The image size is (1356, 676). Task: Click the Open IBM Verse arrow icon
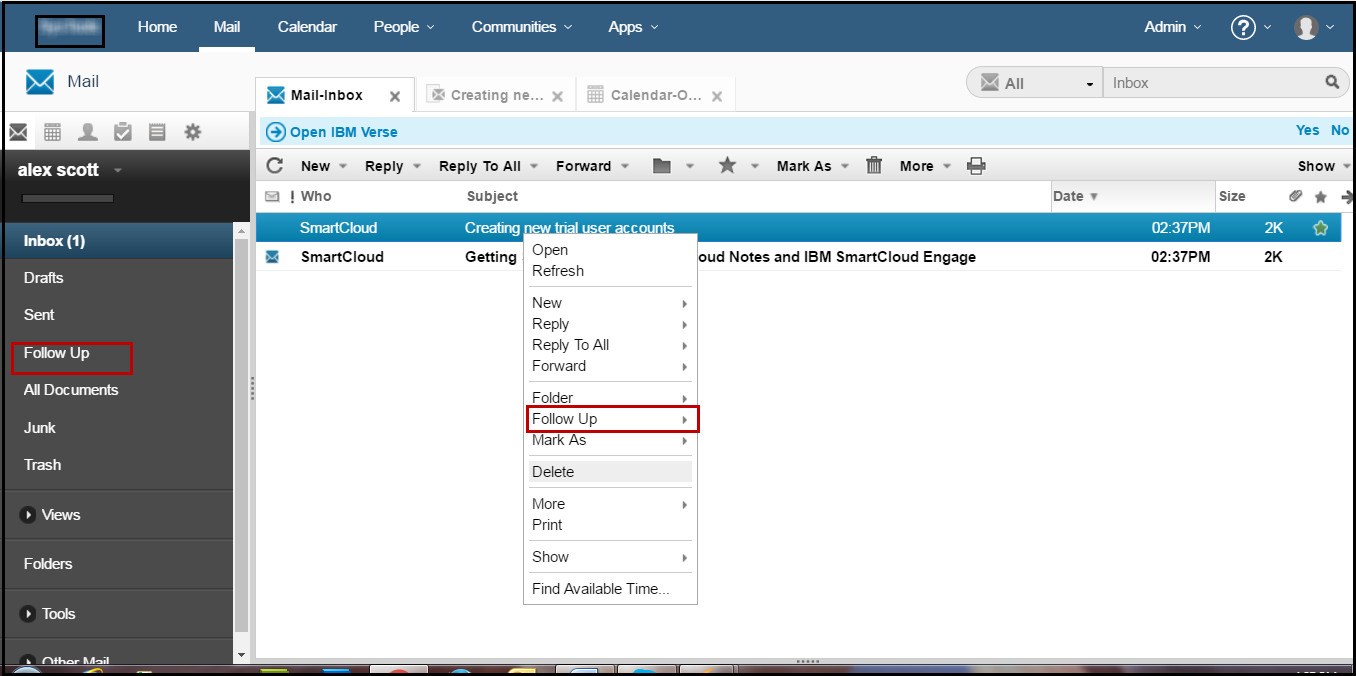(276, 132)
